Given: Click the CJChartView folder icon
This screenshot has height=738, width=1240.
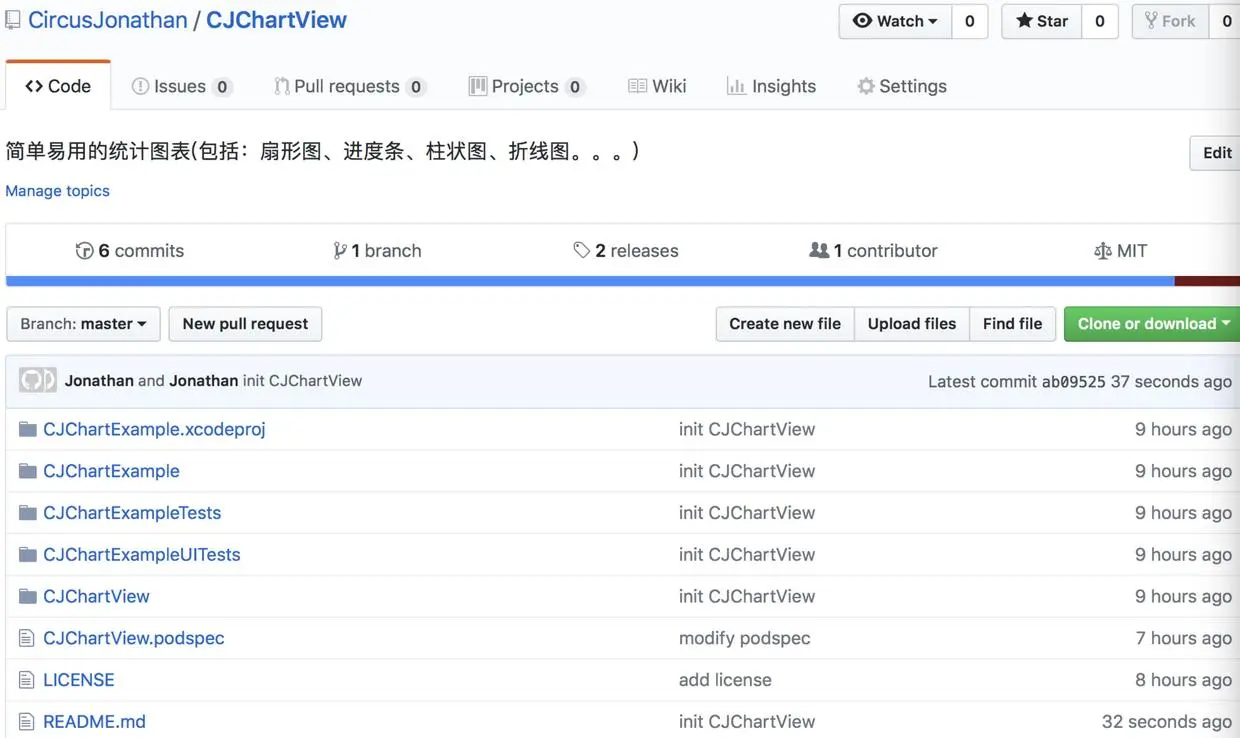Looking at the screenshot, I should pos(27,595).
